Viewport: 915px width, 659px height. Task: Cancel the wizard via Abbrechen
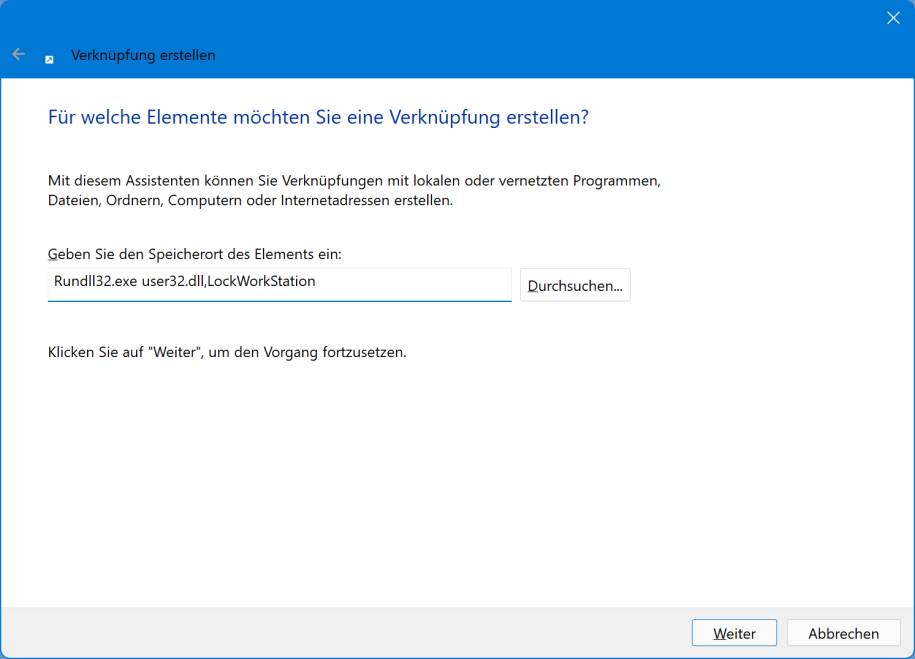click(843, 633)
